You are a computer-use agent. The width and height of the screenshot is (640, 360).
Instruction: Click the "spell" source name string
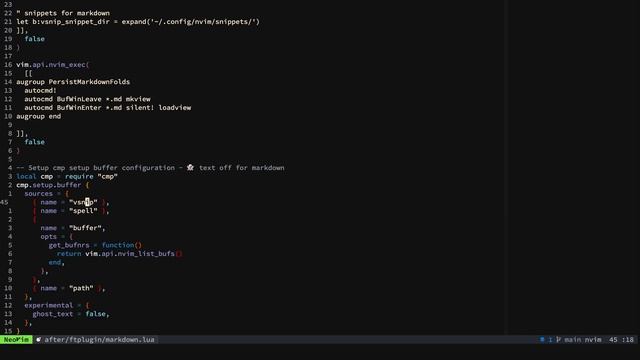[83, 211]
